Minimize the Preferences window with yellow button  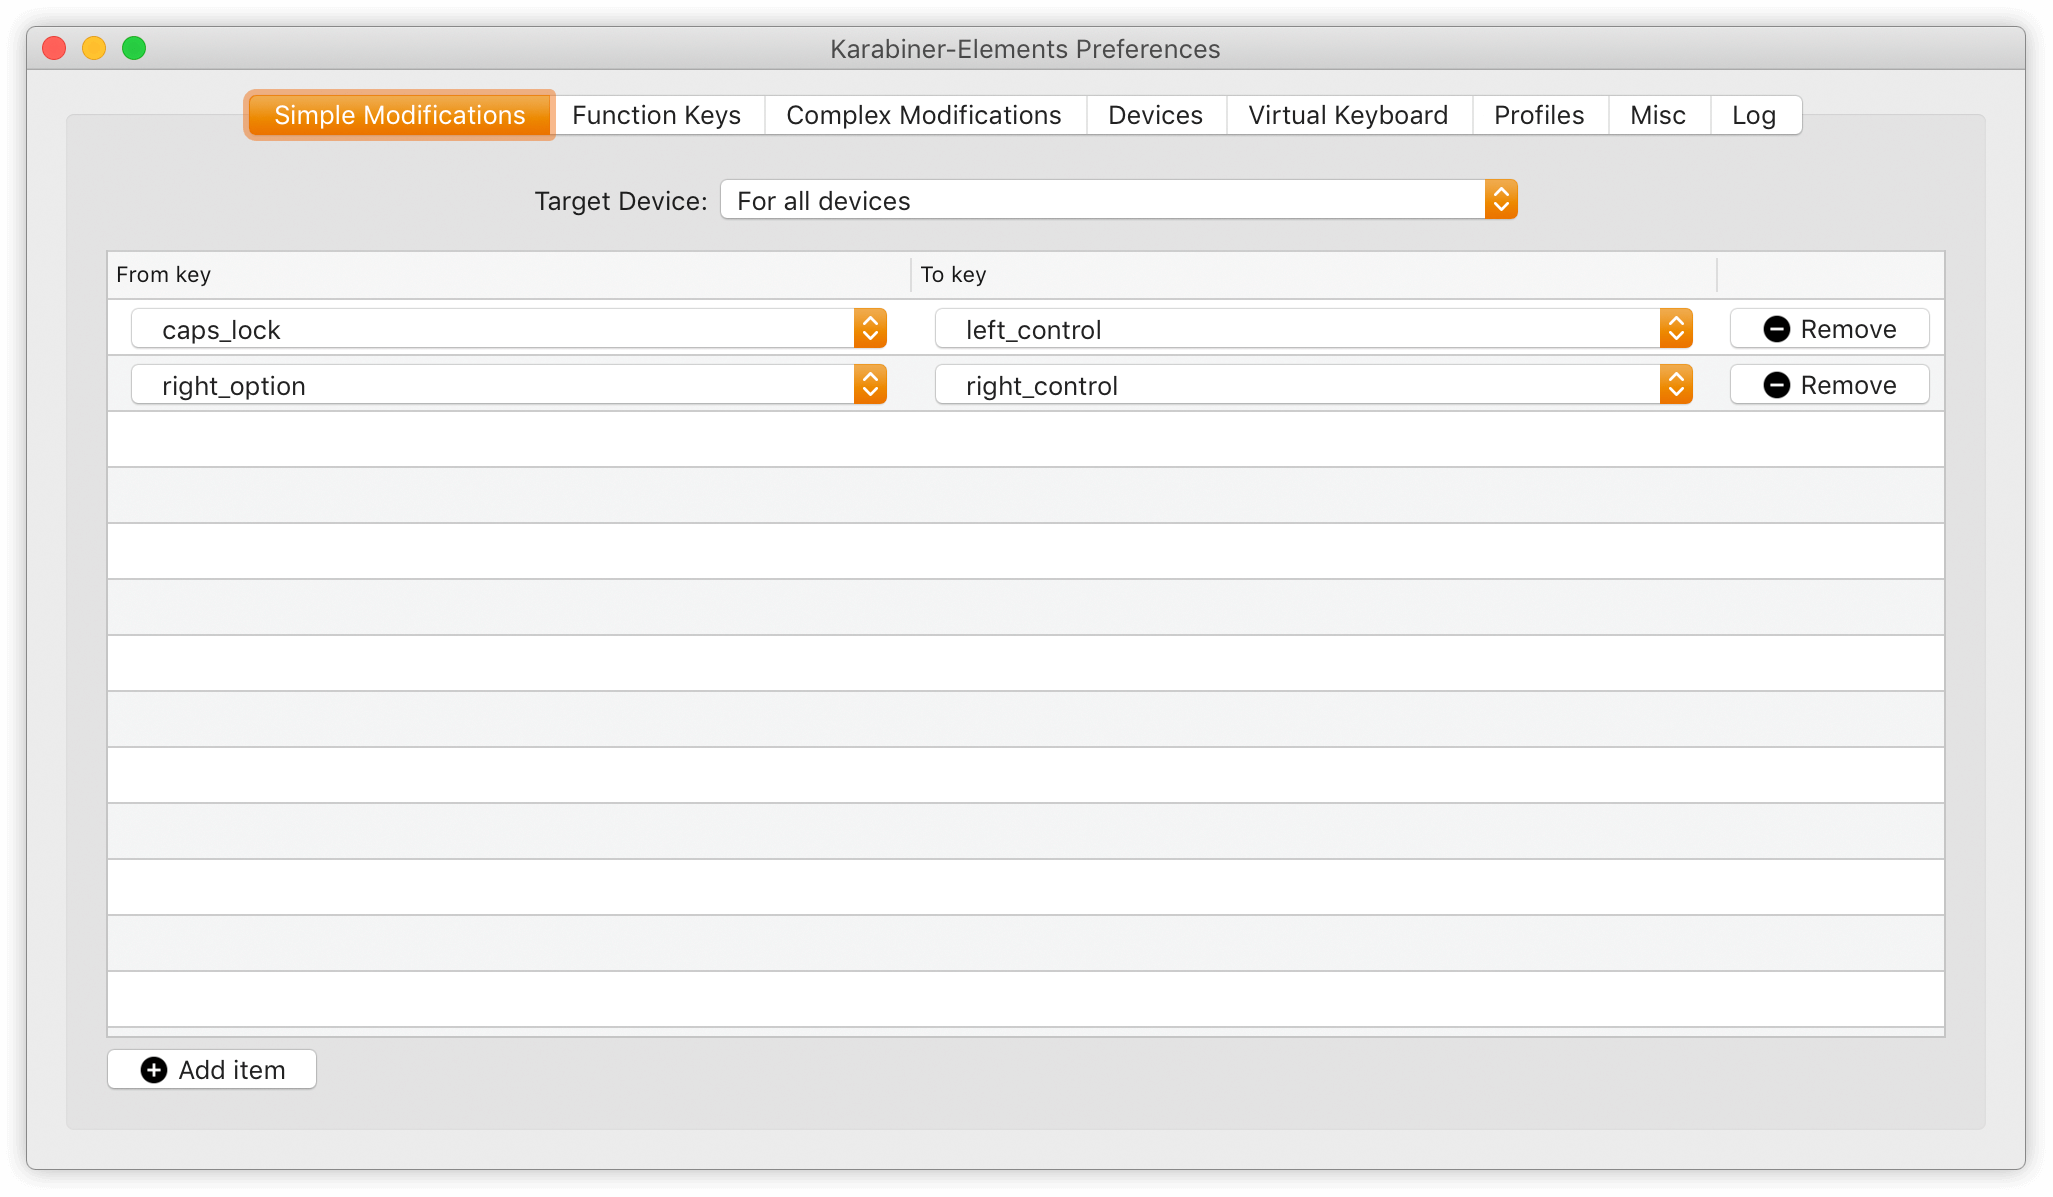click(x=94, y=48)
